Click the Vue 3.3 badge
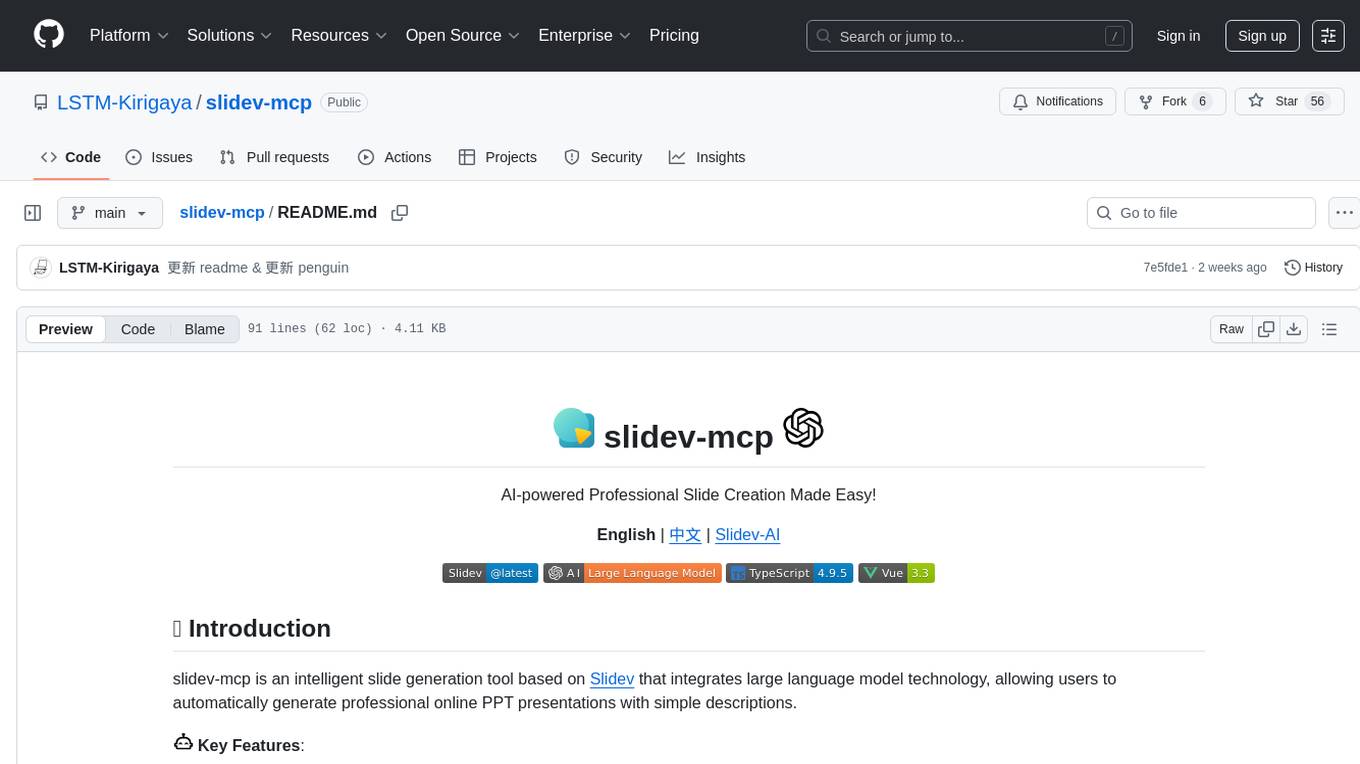This screenshot has width=1360, height=764. tap(896, 573)
